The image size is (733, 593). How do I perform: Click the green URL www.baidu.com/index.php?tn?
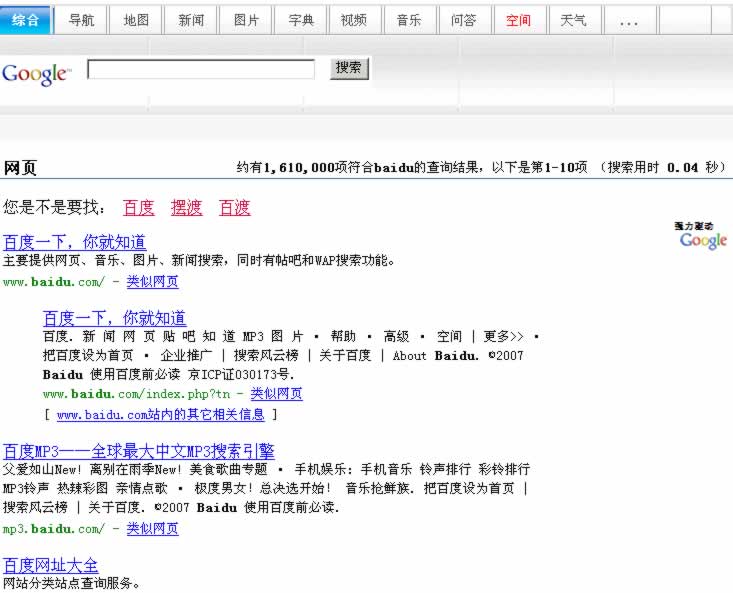(137, 394)
